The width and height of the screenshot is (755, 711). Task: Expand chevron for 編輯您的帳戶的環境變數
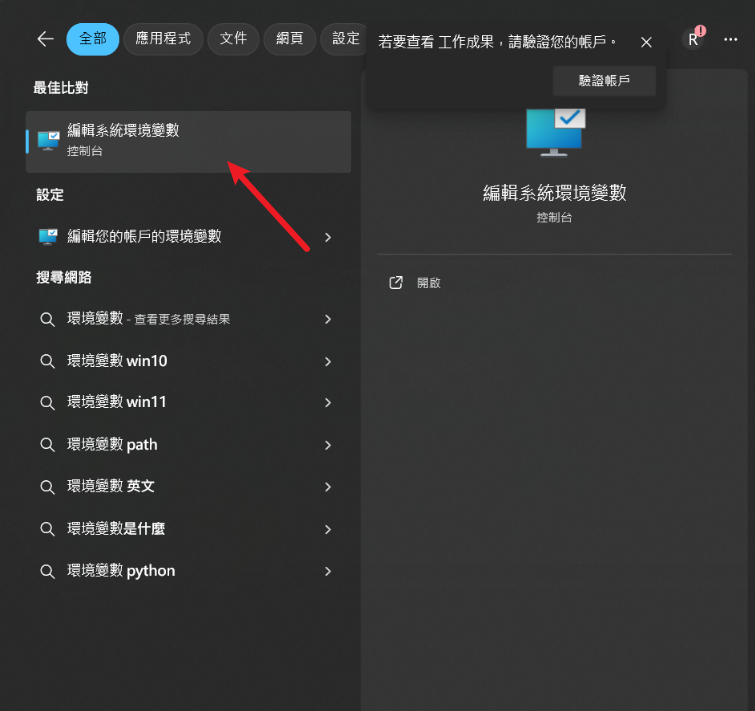click(328, 237)
